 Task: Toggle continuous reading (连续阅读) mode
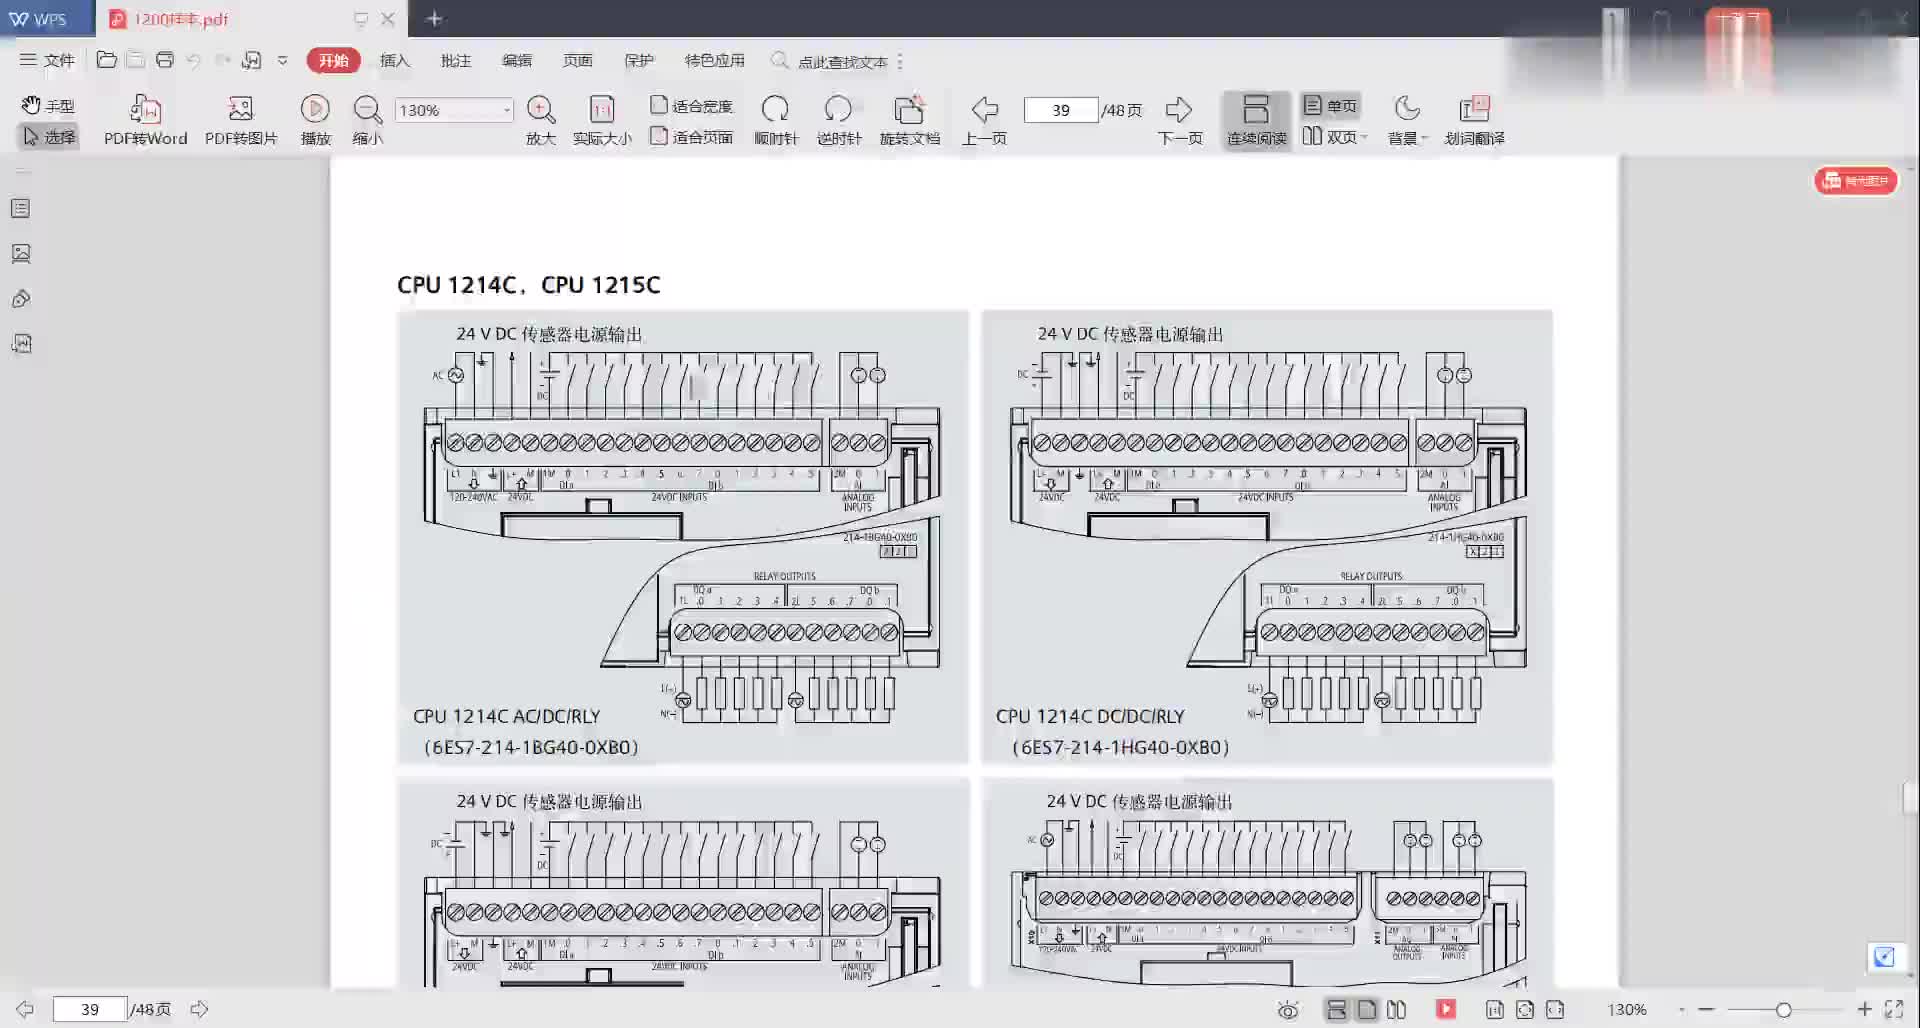click(x=1257, y=120)
